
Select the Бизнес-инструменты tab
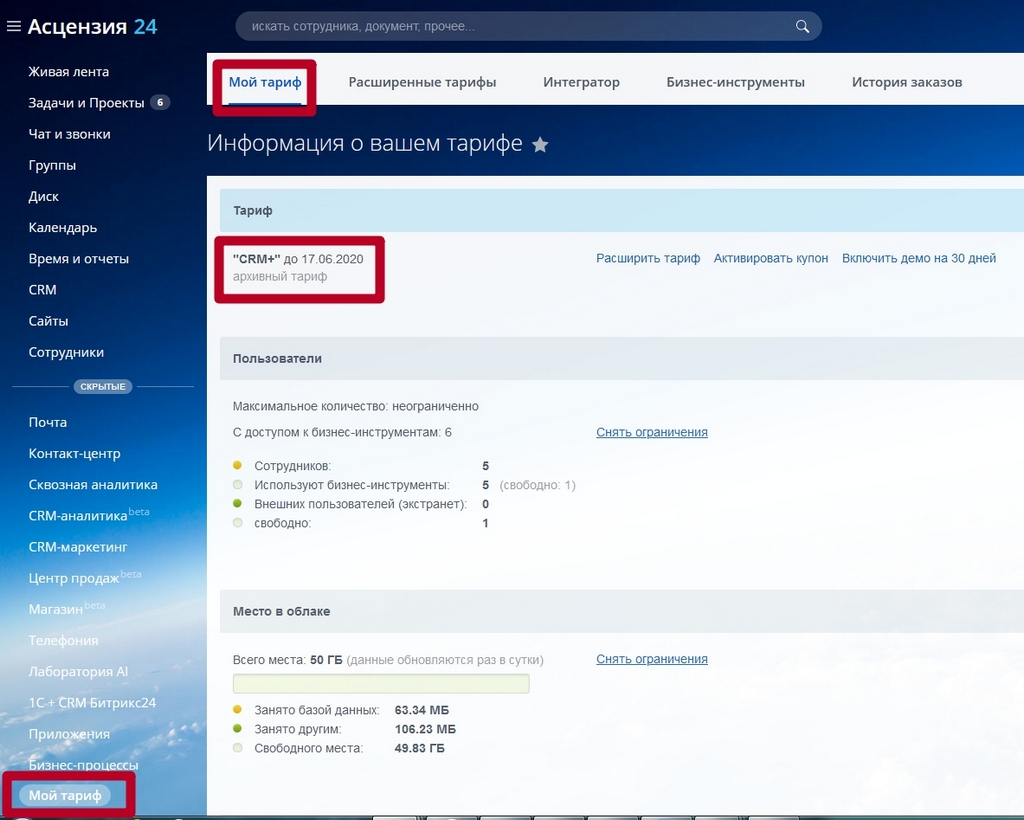pyautogui.click(x=735, y=82)
